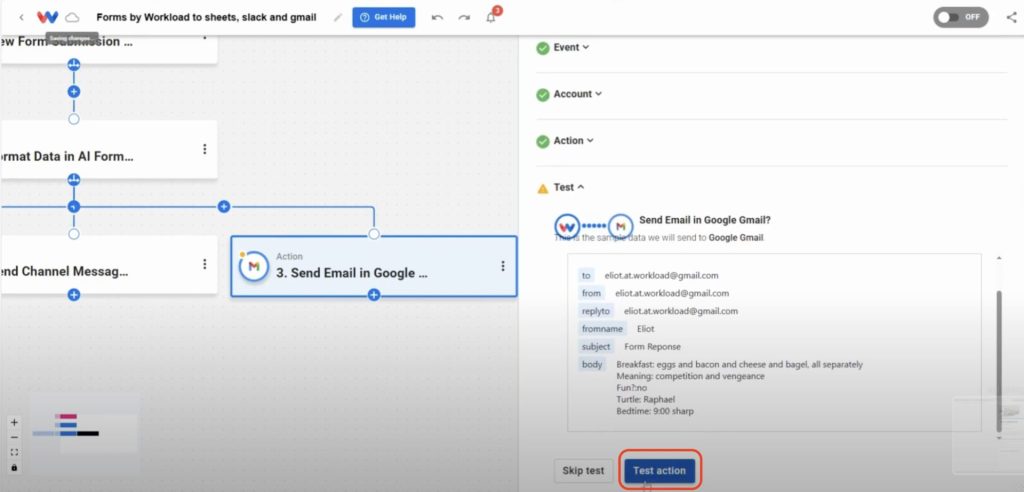Click the Test action button

(660, 470)
